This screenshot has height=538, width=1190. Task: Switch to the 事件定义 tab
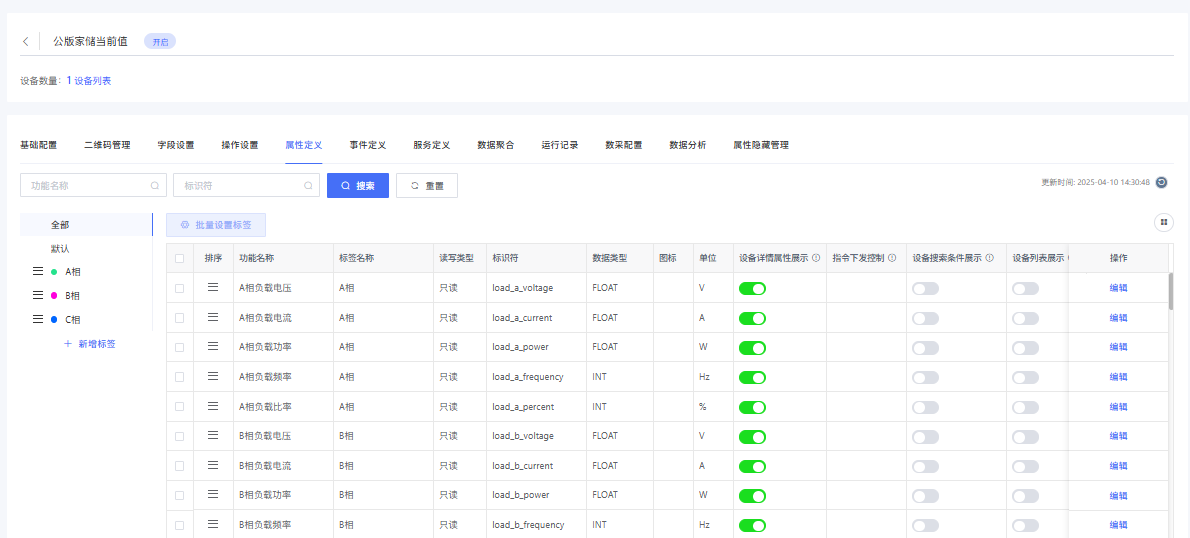pos(367,145)
